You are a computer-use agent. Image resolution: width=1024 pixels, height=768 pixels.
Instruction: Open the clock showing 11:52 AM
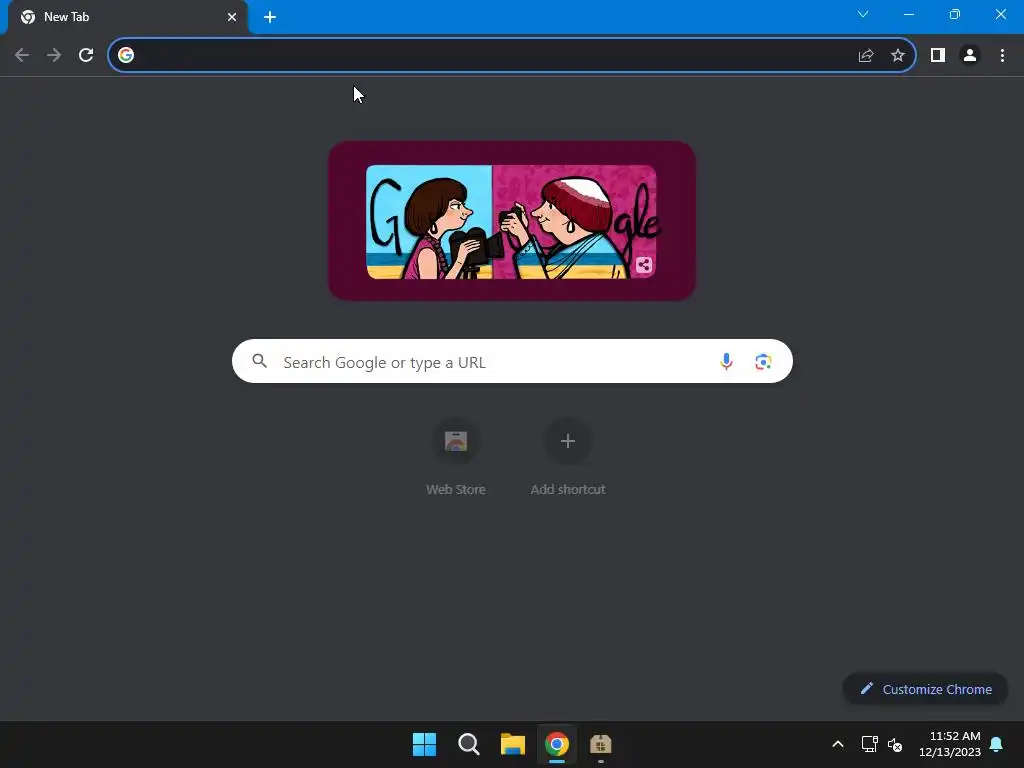tap(950, 744)
